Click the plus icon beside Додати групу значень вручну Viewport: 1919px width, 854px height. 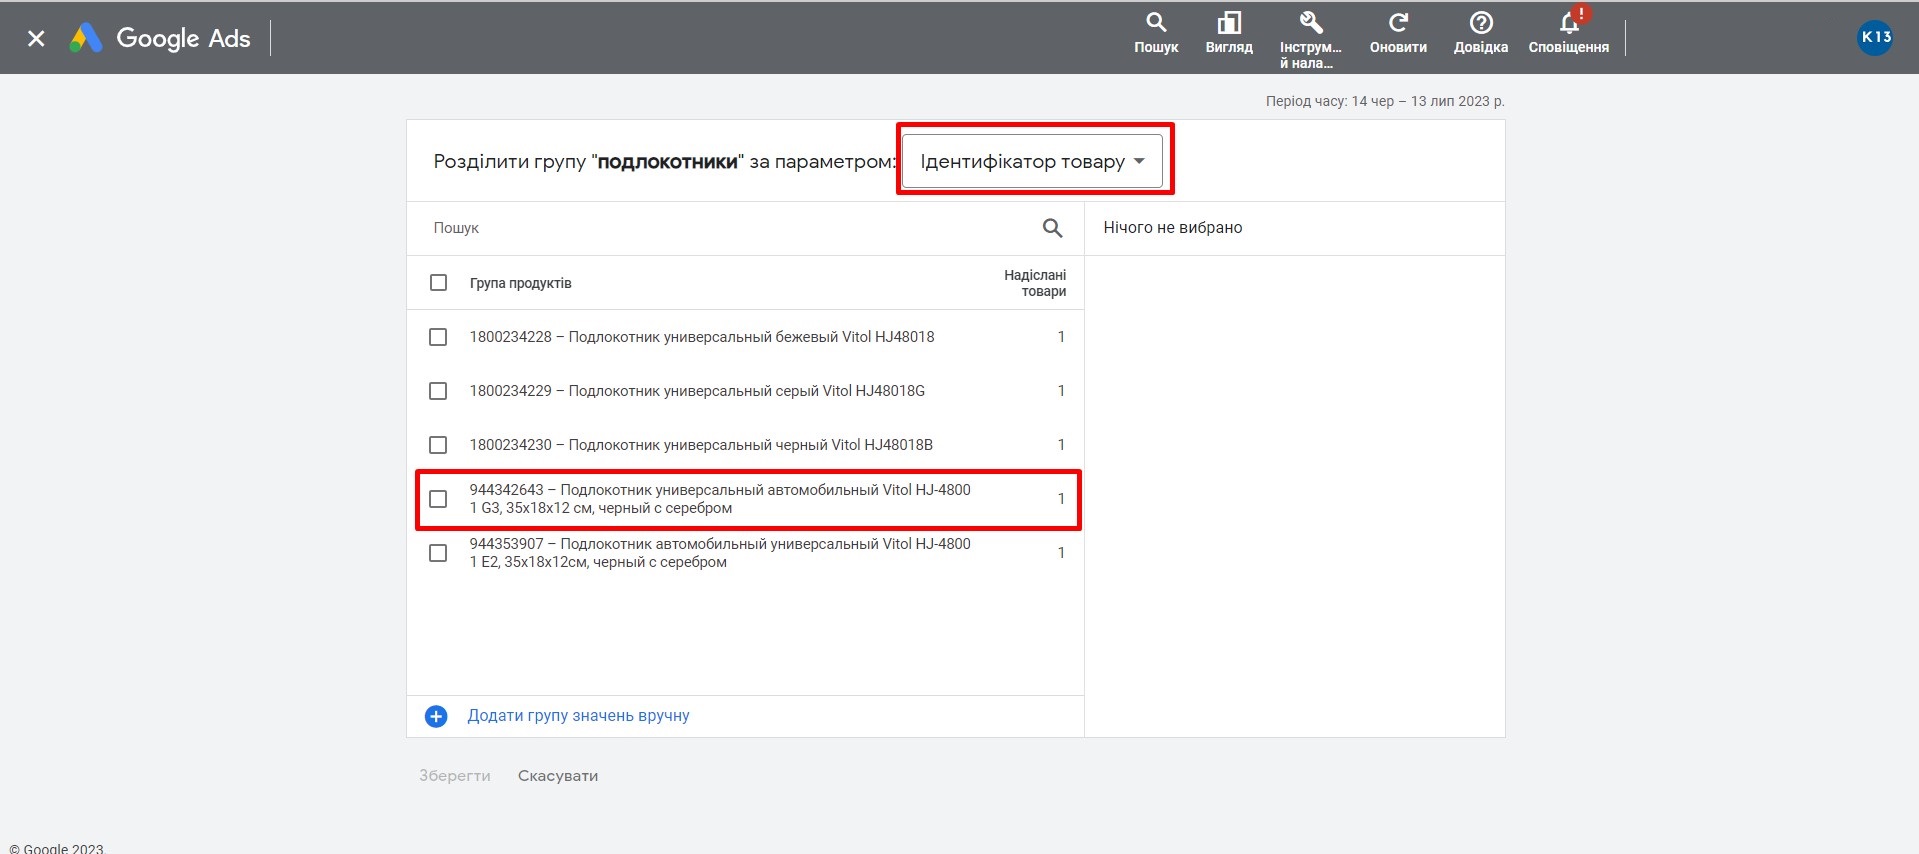[436, 716]
